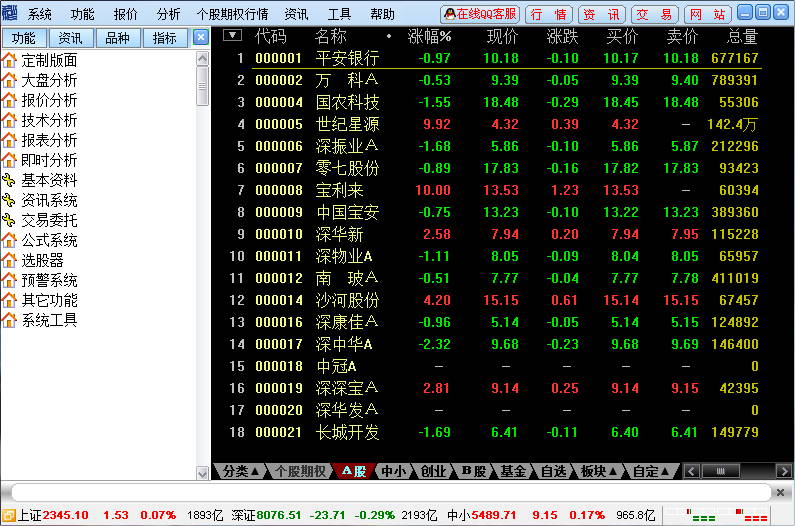Click the house icon beside 大盘分析
The height and width of the screenshot is (526, 795).
coord(9,80)
